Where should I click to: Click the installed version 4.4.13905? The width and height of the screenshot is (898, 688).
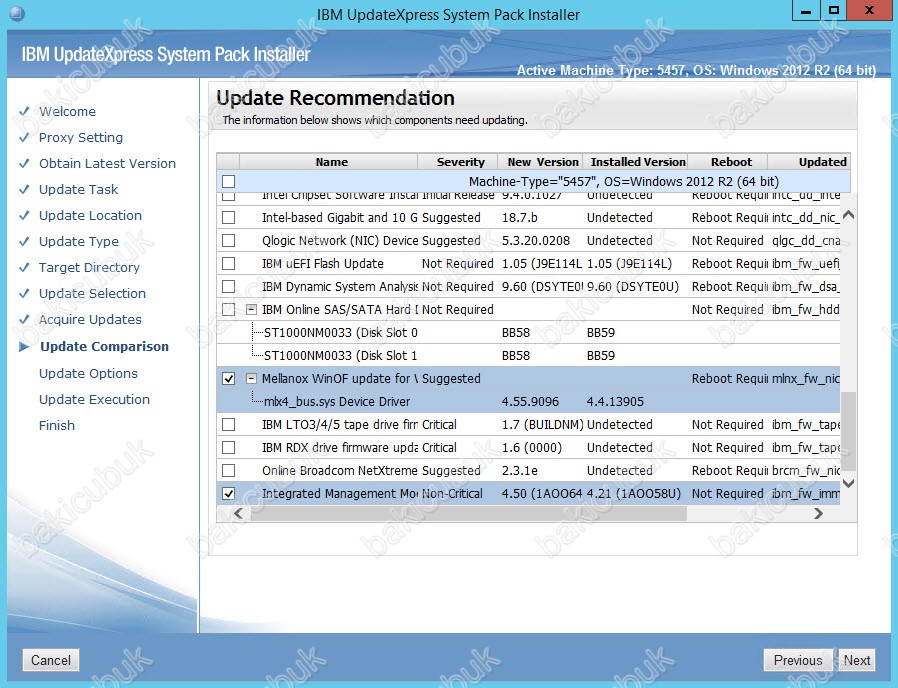click(x=615, y=402)
